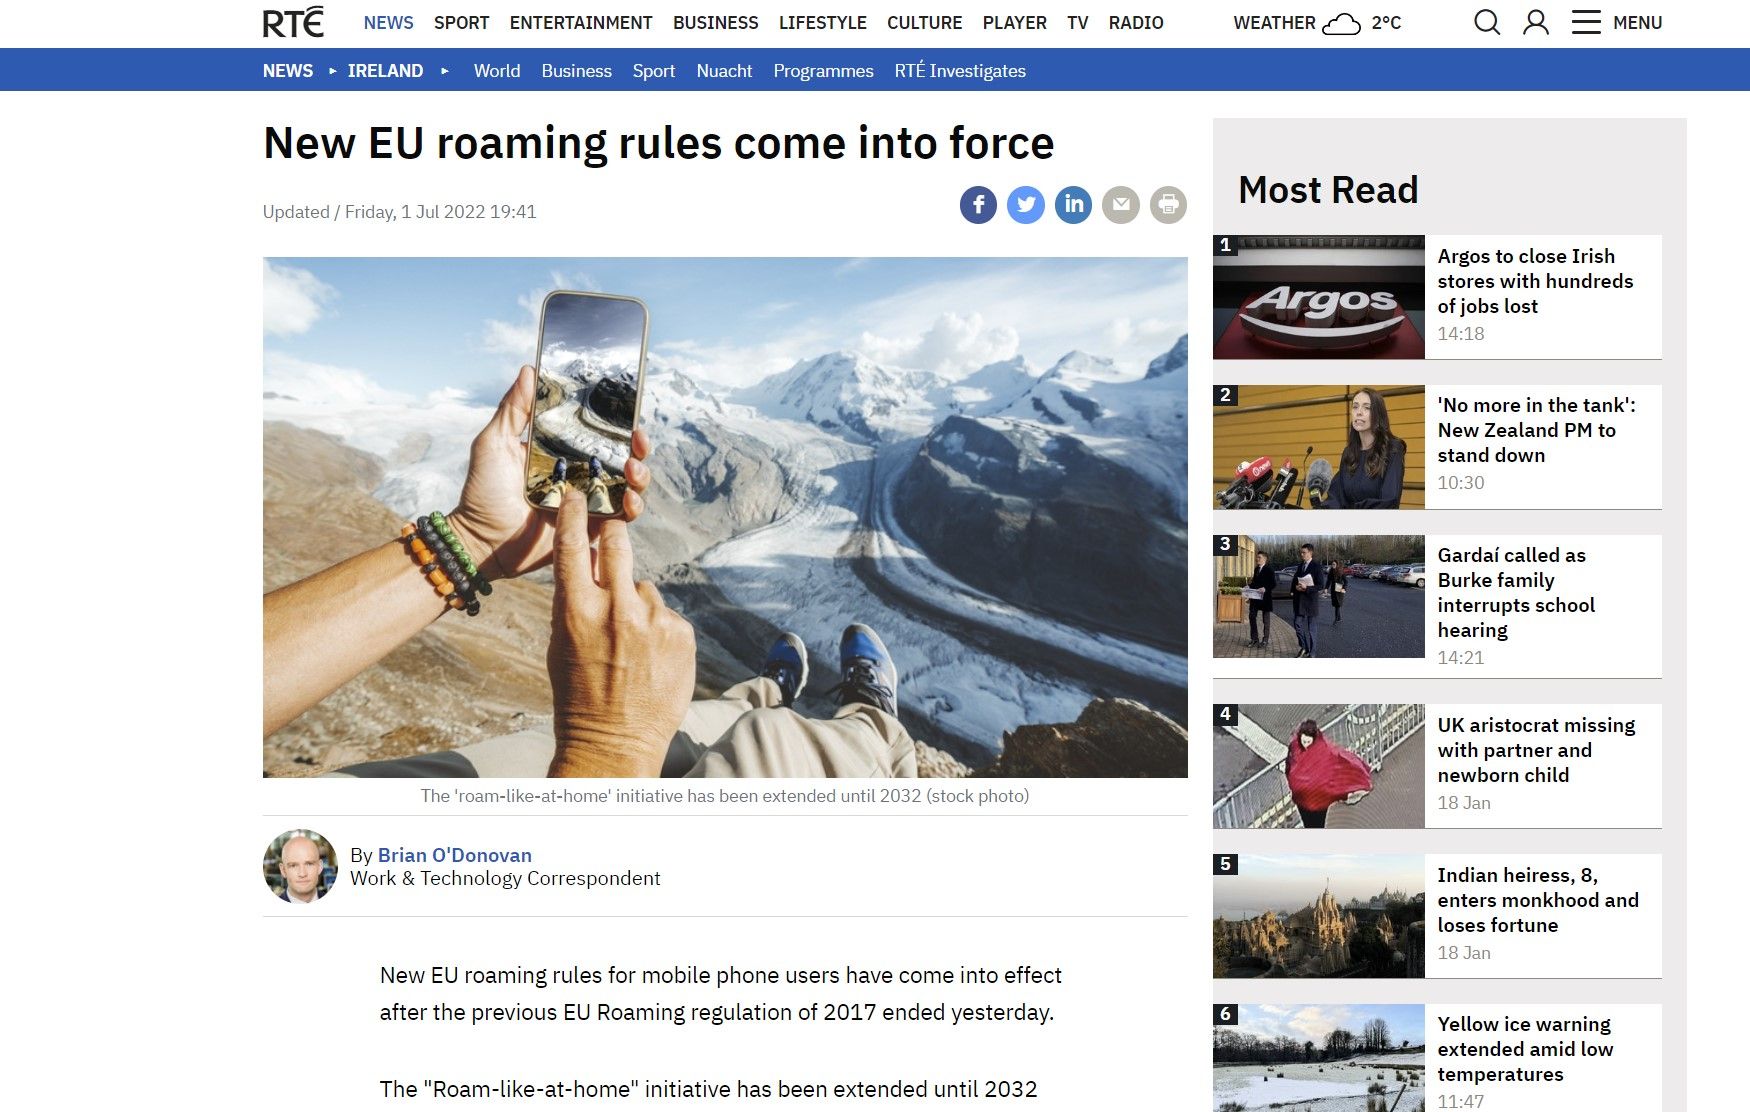Email this article via envelope icon
The image size is (1750, 1112).
coord(1120,205)
